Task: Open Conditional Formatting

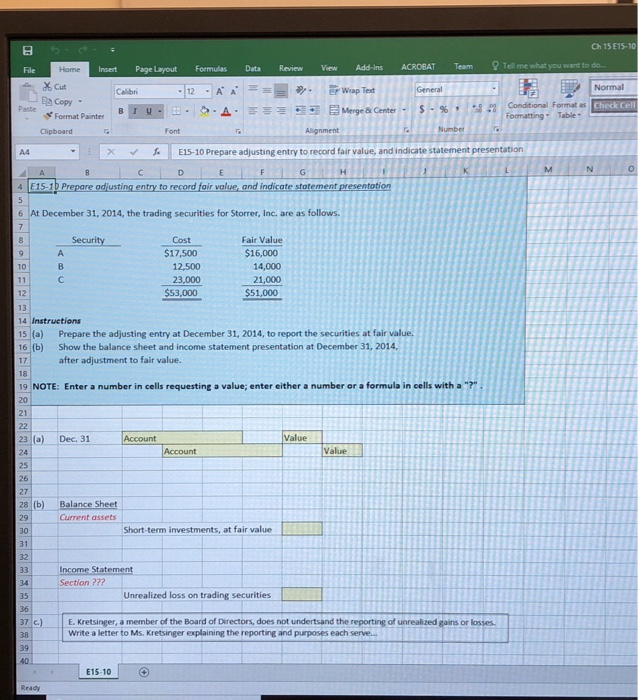Action: tap(527, 99)
